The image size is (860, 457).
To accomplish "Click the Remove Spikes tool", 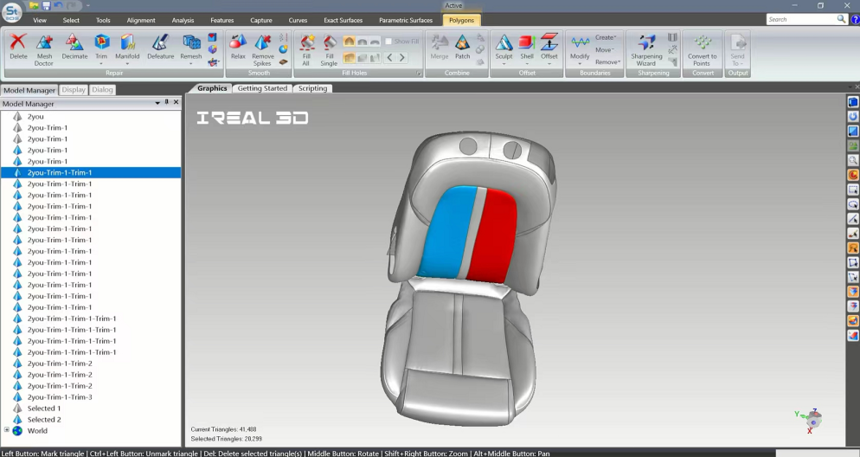I will pyautogui.click(x=263, y=49).
